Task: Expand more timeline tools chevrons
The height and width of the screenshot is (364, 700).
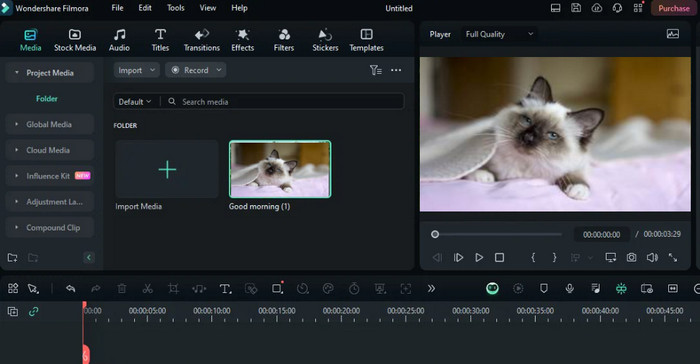Action: pyautogui.click(x=431, y=289)
